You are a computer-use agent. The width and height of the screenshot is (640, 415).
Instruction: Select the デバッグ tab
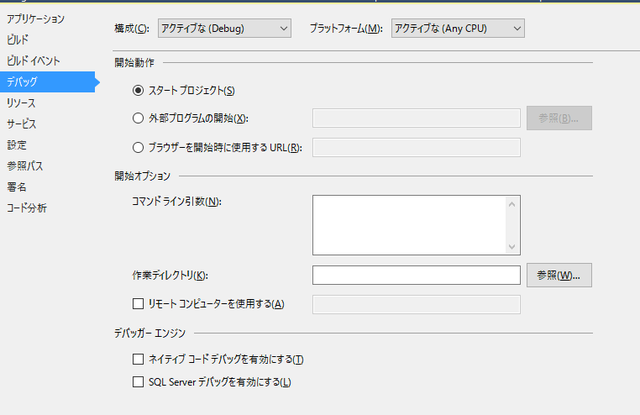pos(47,82)
